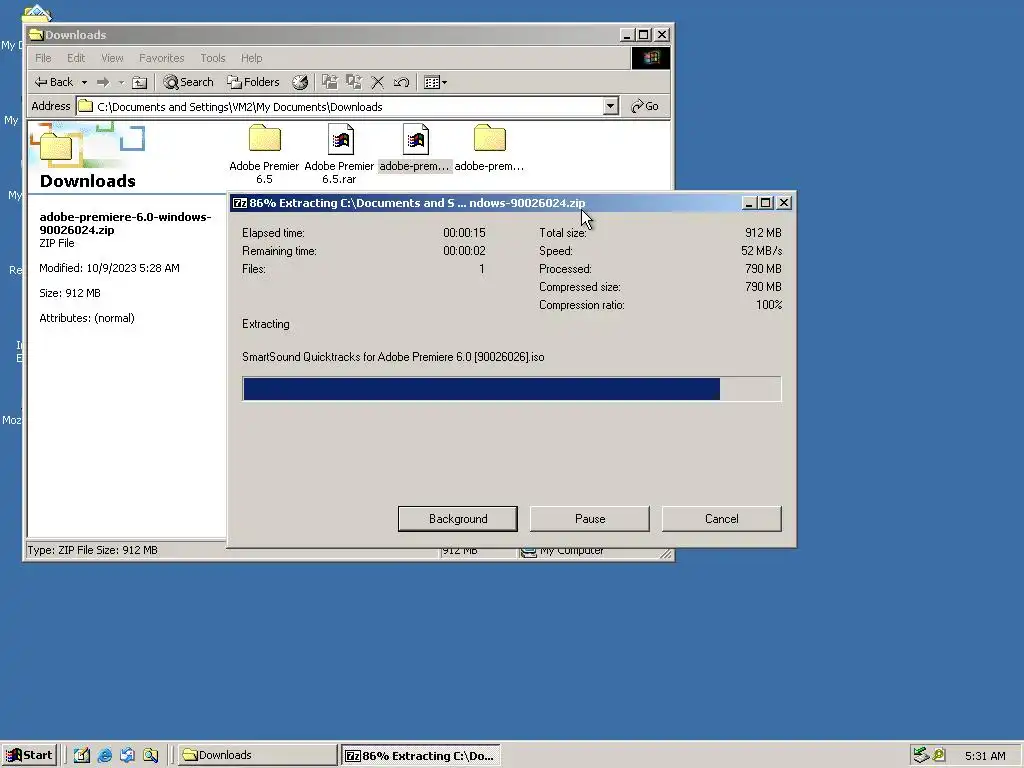Open the Views dropdown in the toolbar
The width and height of the screenshot is (1024, 768).
coord(435,82)
